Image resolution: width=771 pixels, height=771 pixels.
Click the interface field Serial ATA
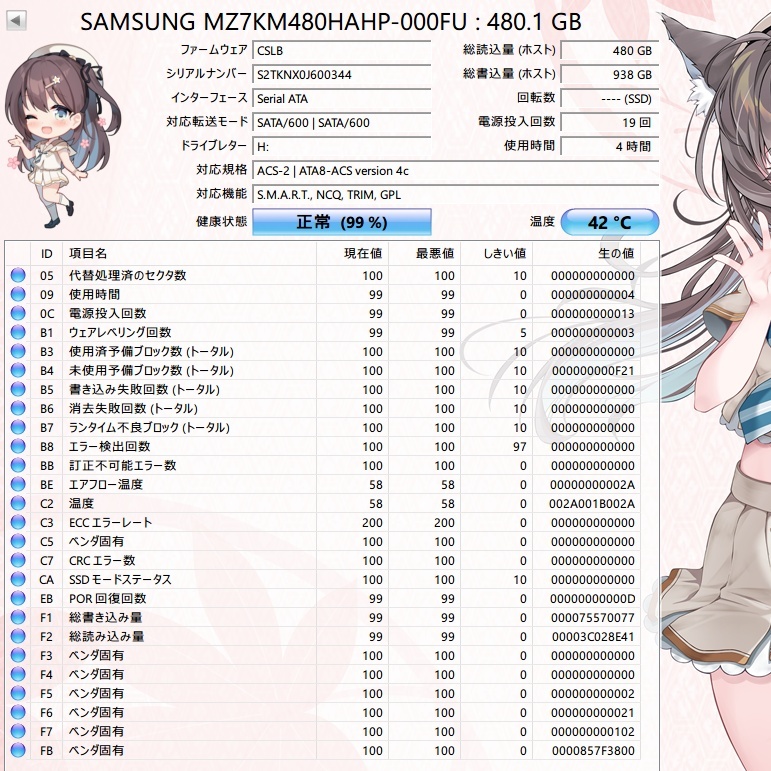click(x=342, y=99)
